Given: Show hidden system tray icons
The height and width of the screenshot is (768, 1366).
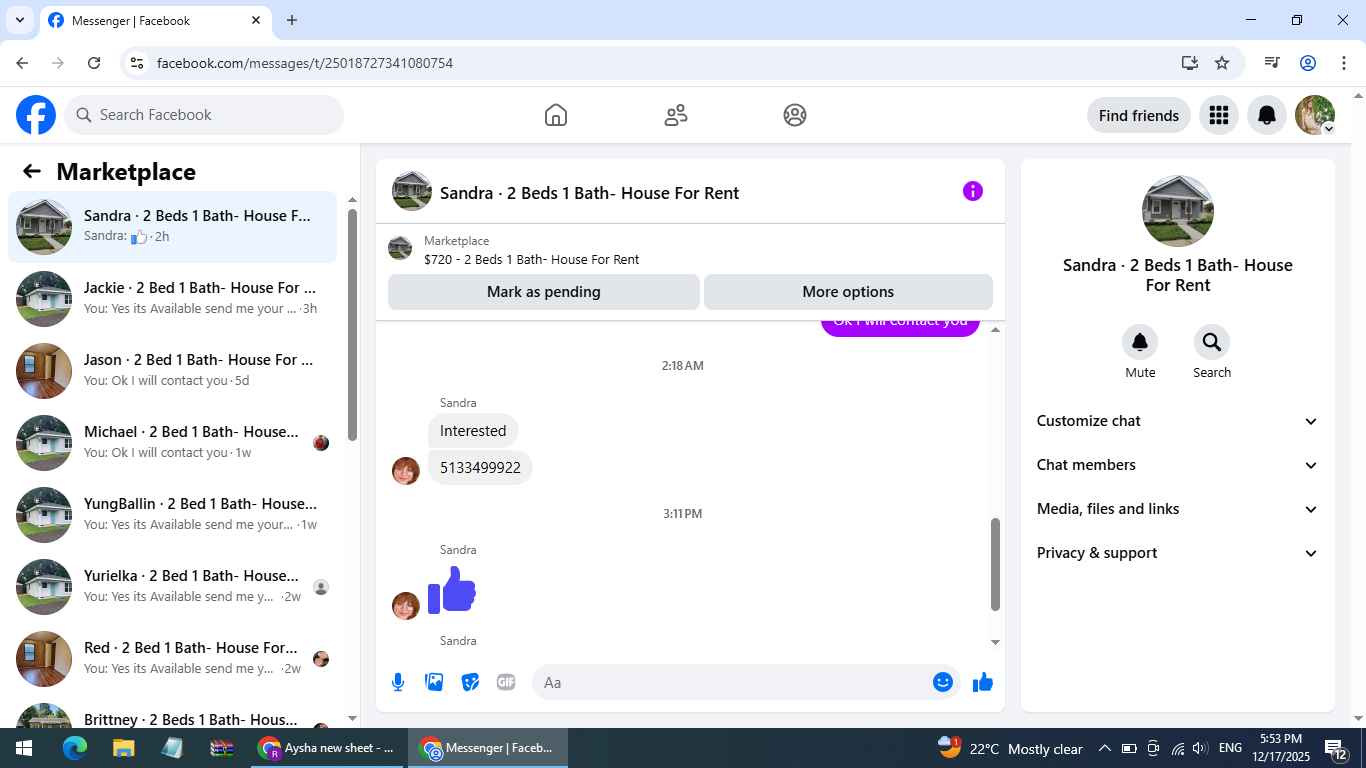Looking at the screenshot, I should click(x=1105, y=748).
